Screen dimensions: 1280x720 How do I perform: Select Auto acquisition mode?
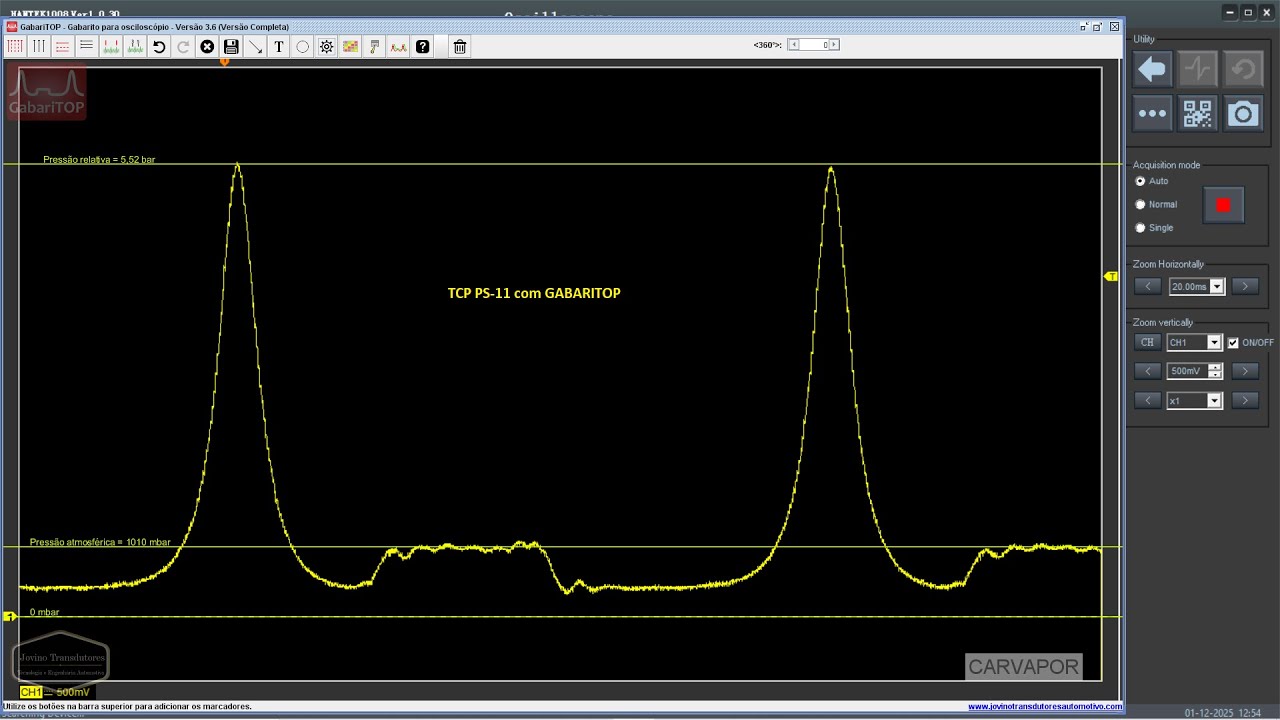pyautogui.click(x=1140, y=181)
